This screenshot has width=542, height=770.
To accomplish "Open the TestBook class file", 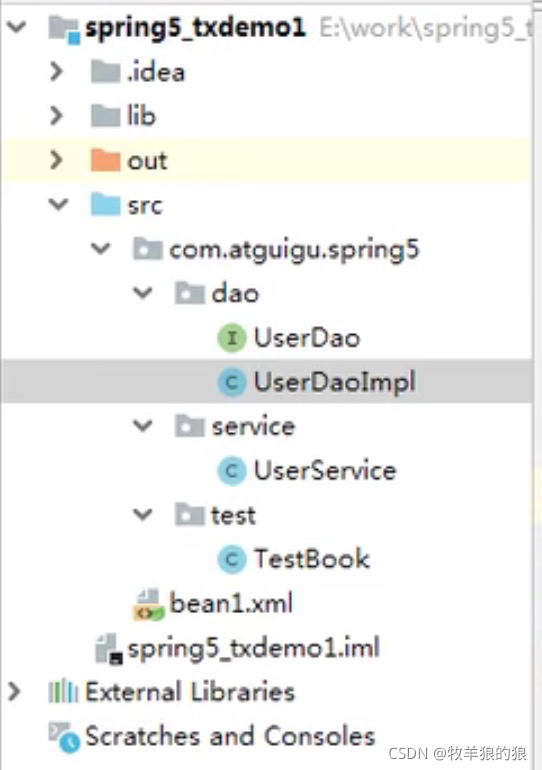I will pyautogui.click(x=312, y=559).
